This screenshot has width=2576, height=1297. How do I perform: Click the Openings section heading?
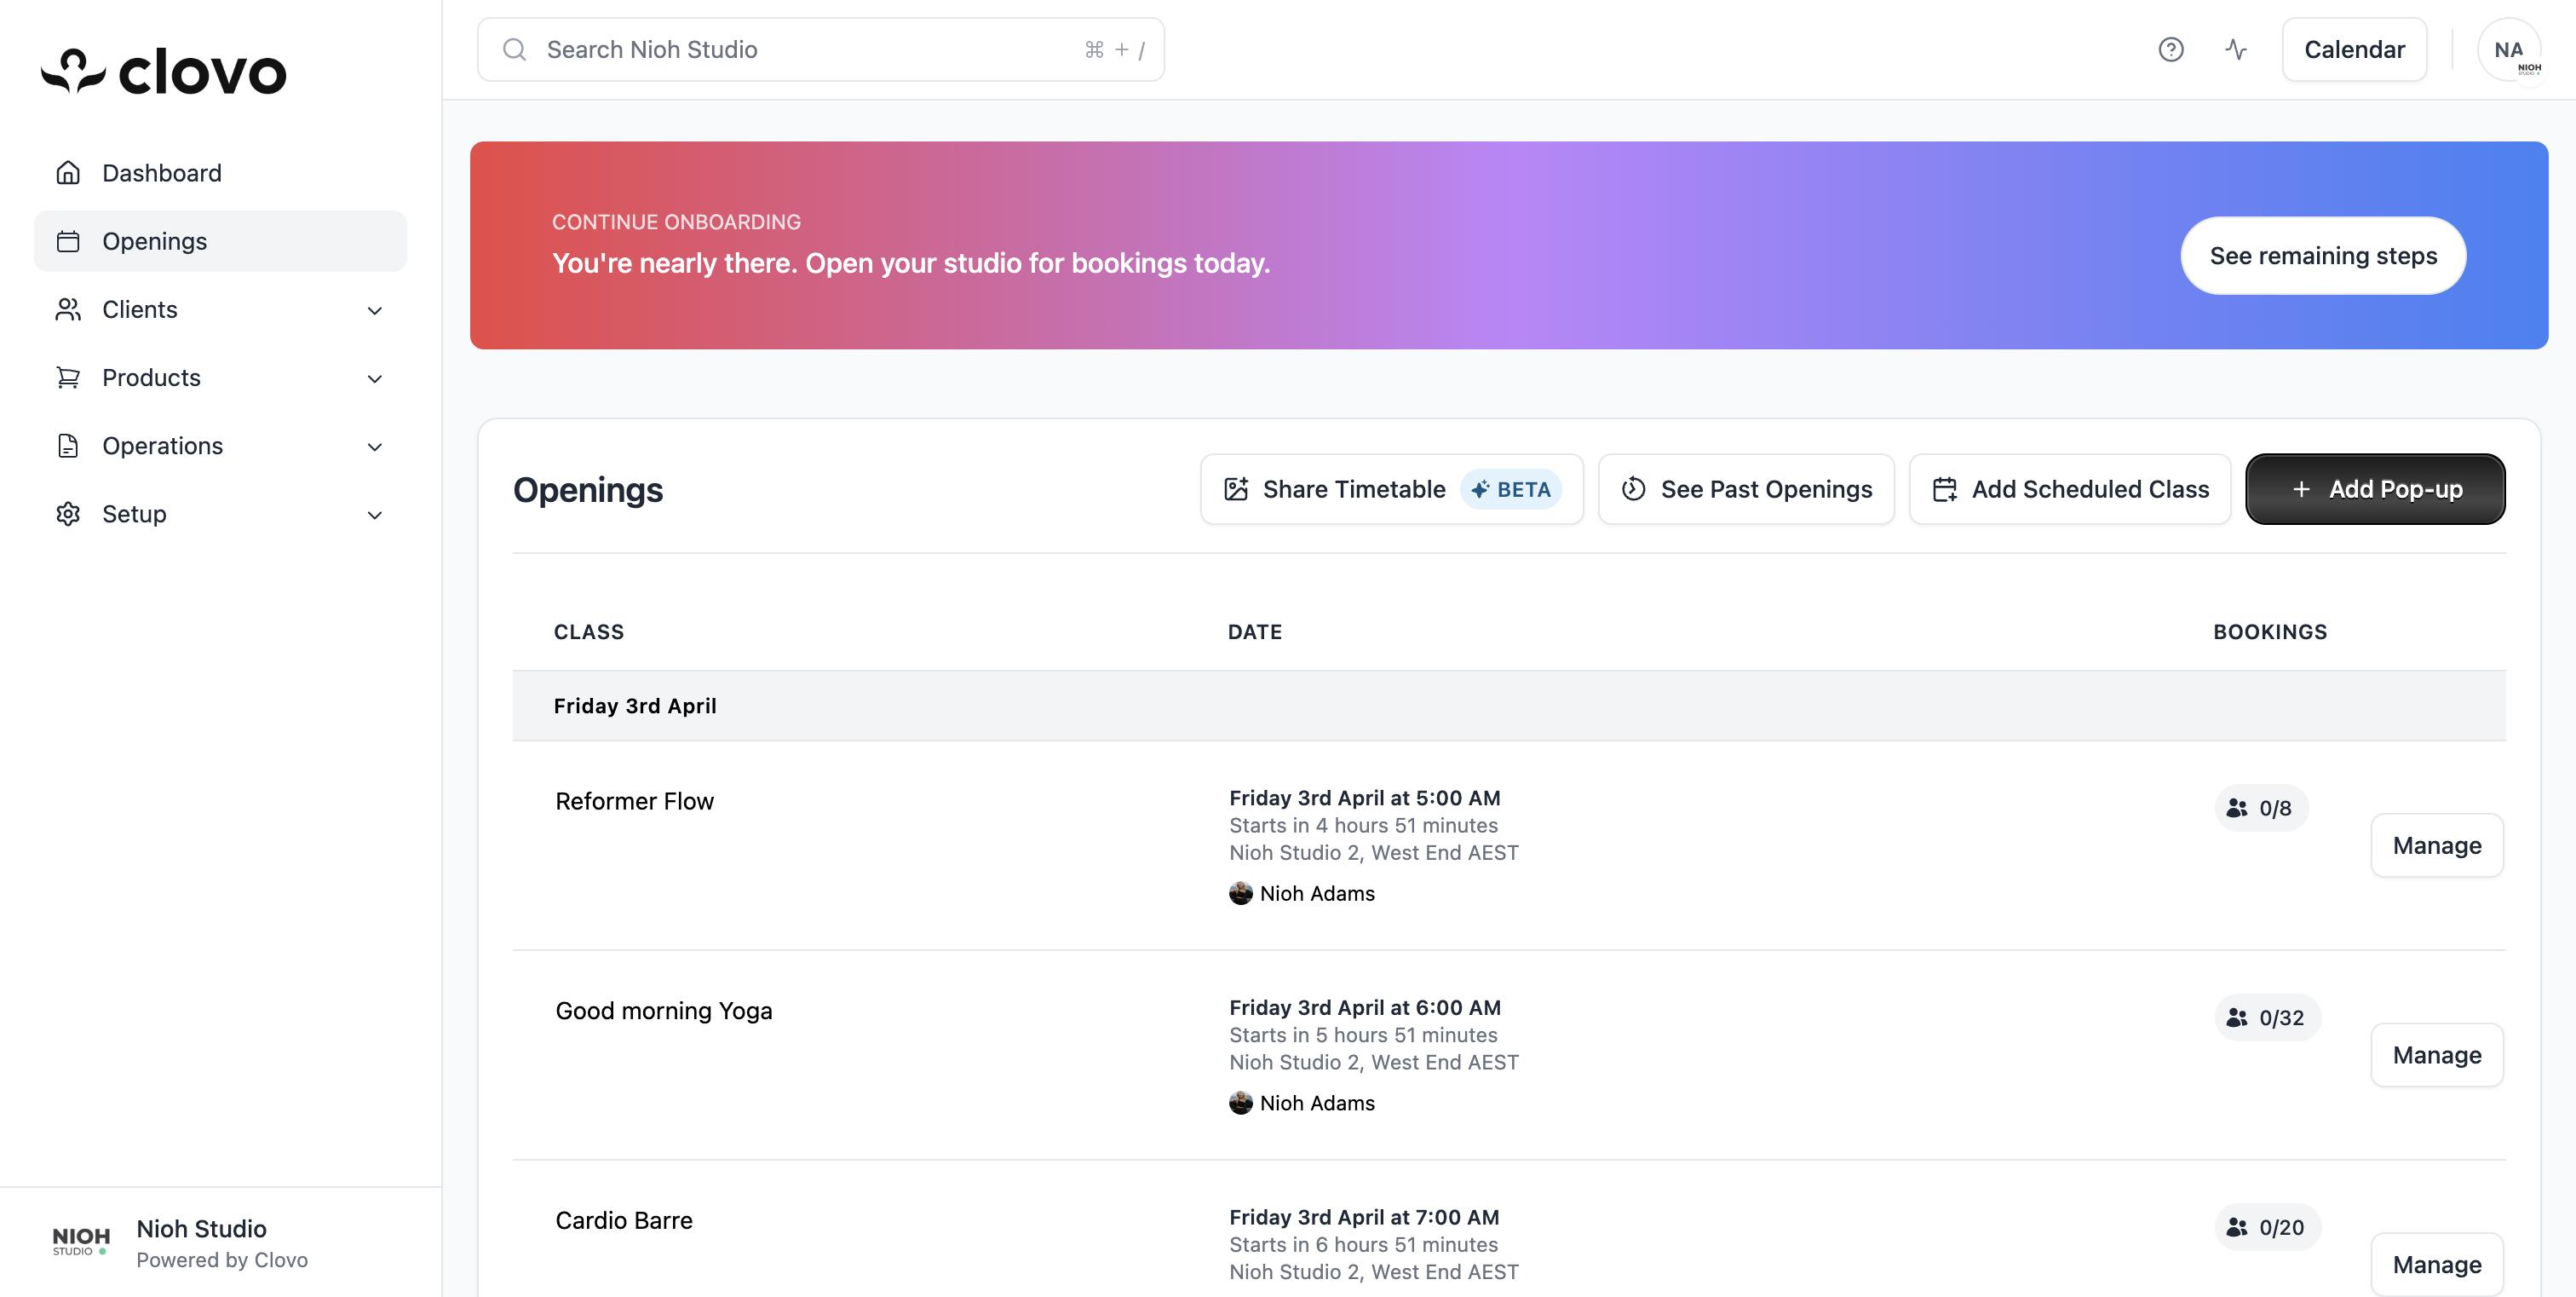588,490
